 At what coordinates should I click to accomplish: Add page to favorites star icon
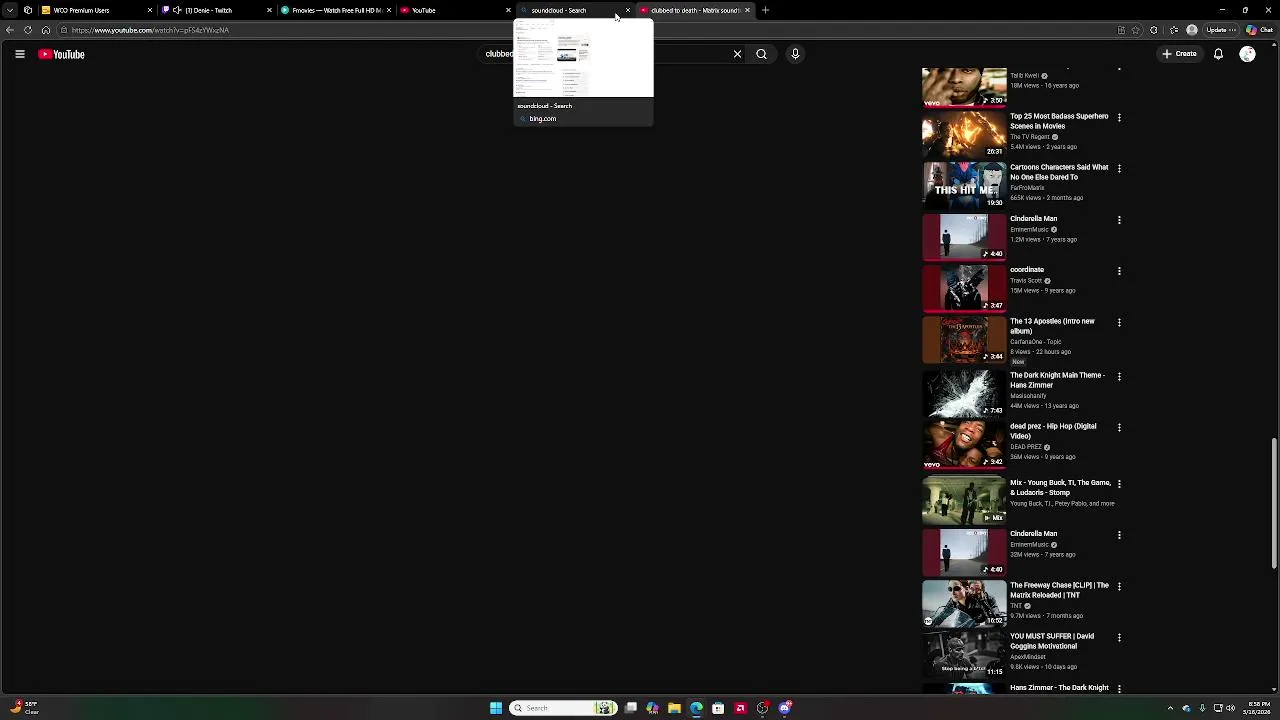1135,30
